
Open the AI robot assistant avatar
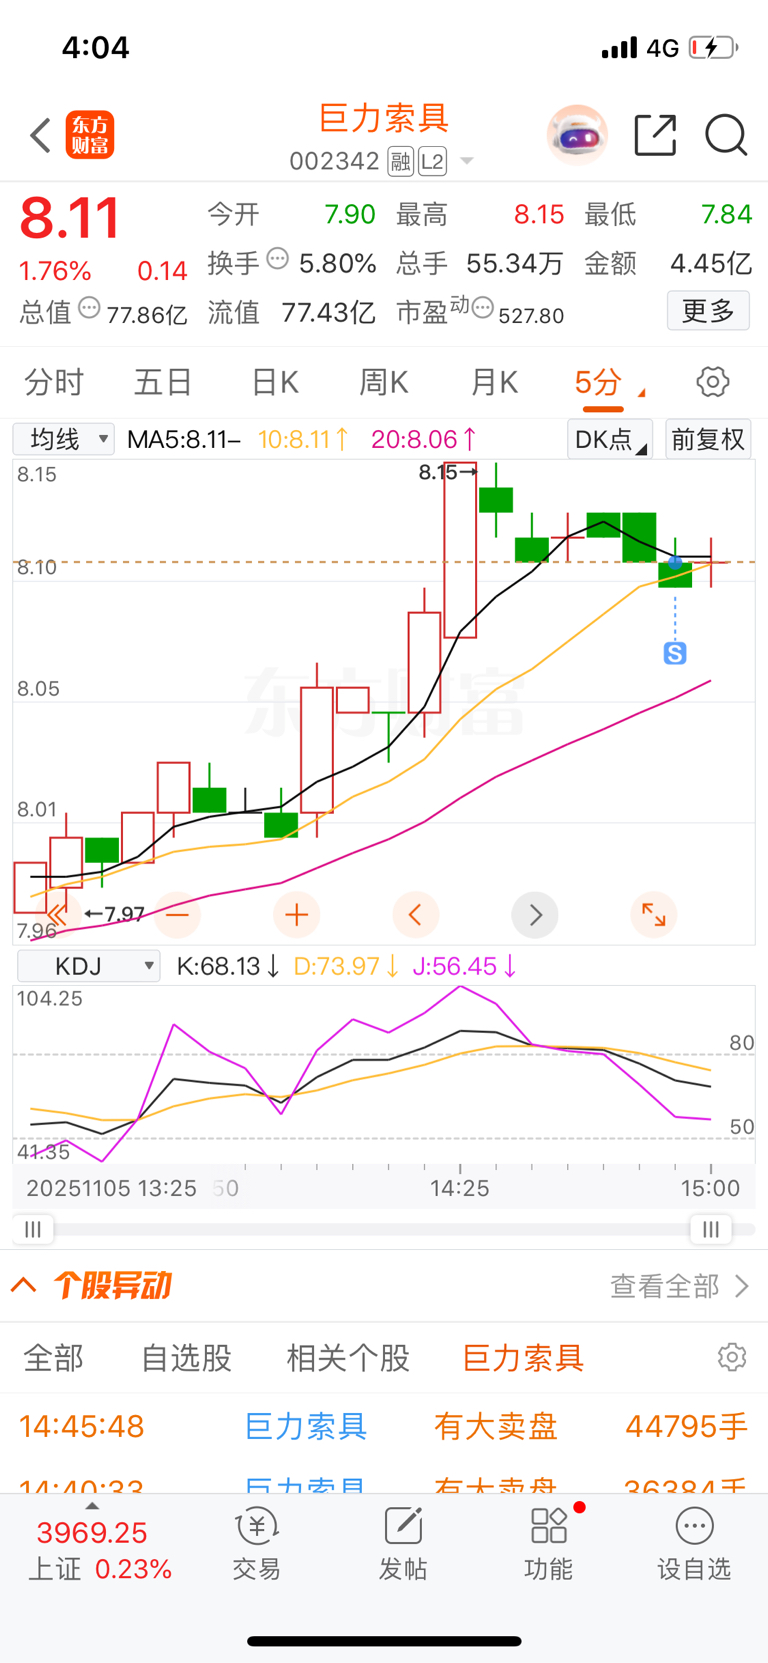point(577,135)
